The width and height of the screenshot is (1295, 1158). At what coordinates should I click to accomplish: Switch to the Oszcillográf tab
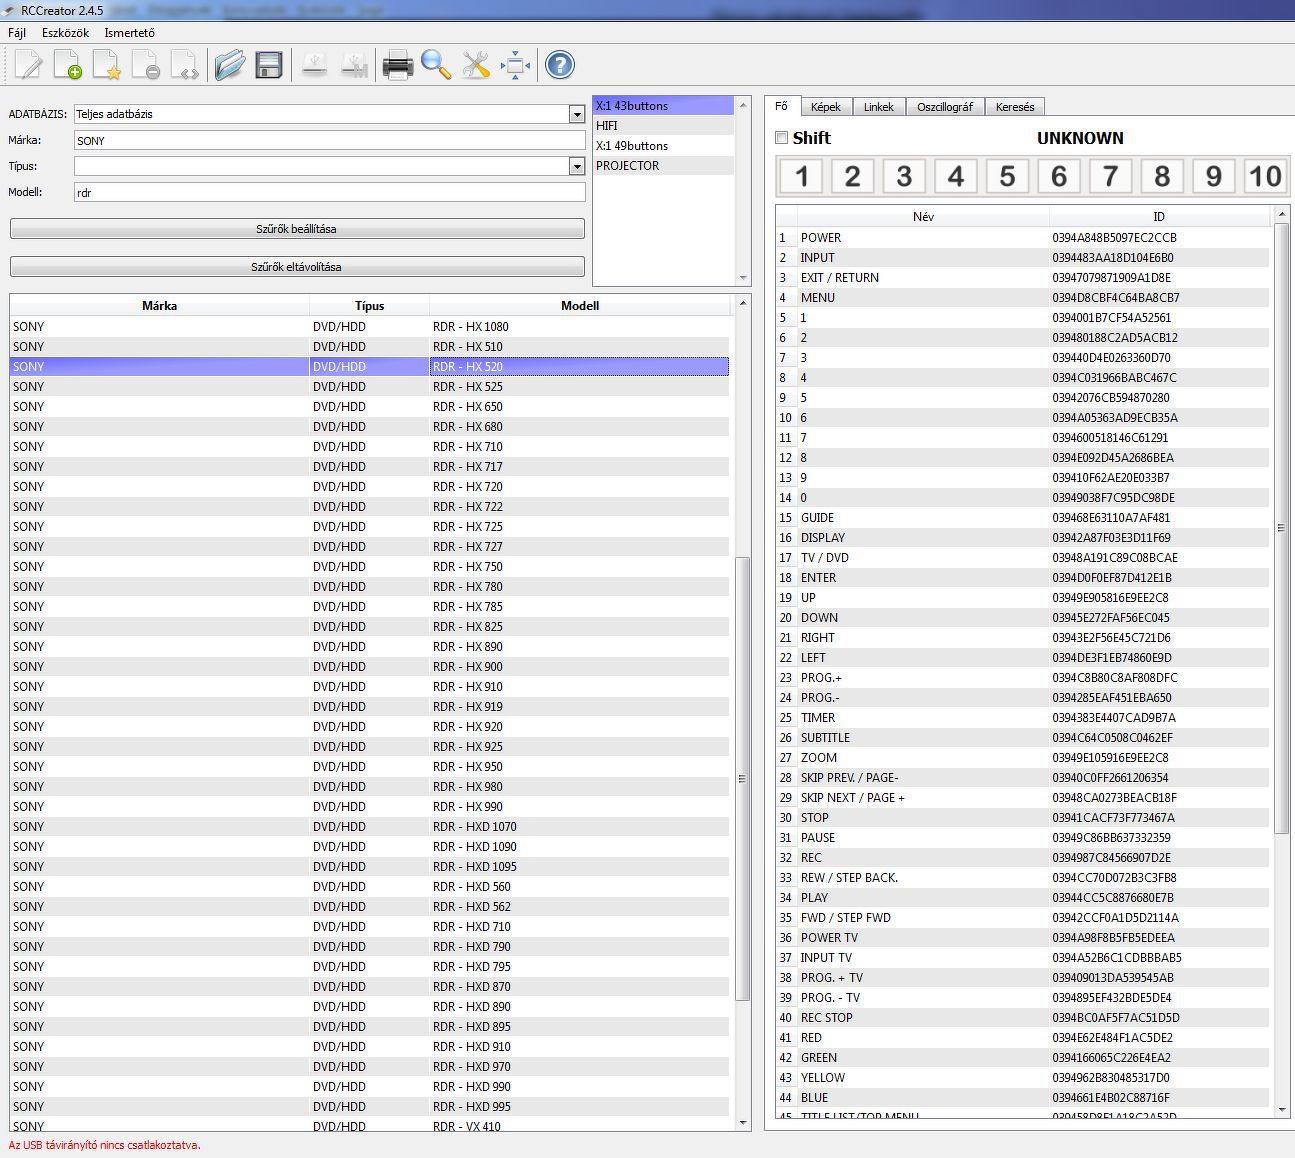945,107
